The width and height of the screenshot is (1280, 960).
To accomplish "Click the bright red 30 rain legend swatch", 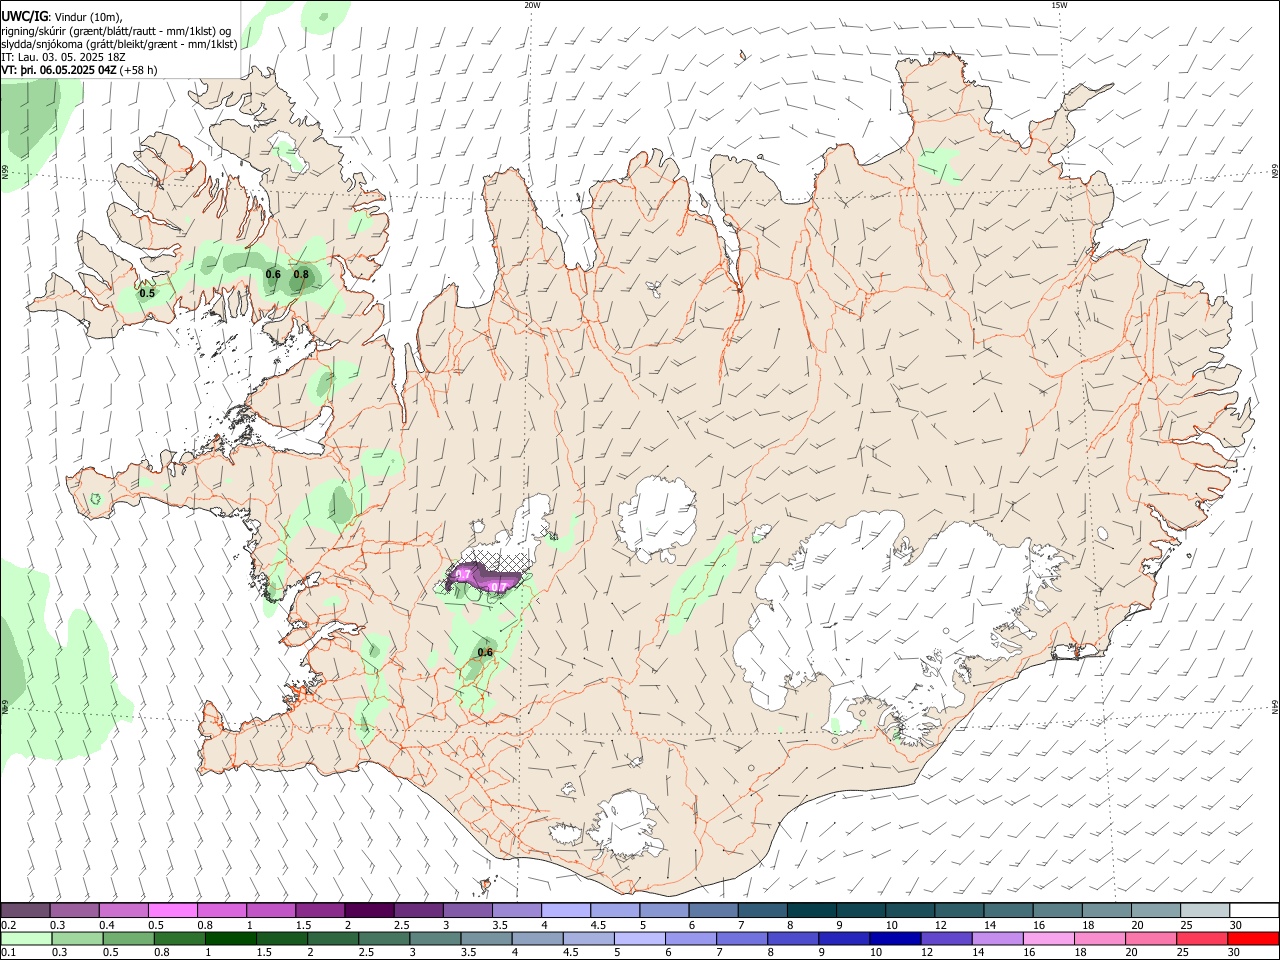I will (1253, 938).
